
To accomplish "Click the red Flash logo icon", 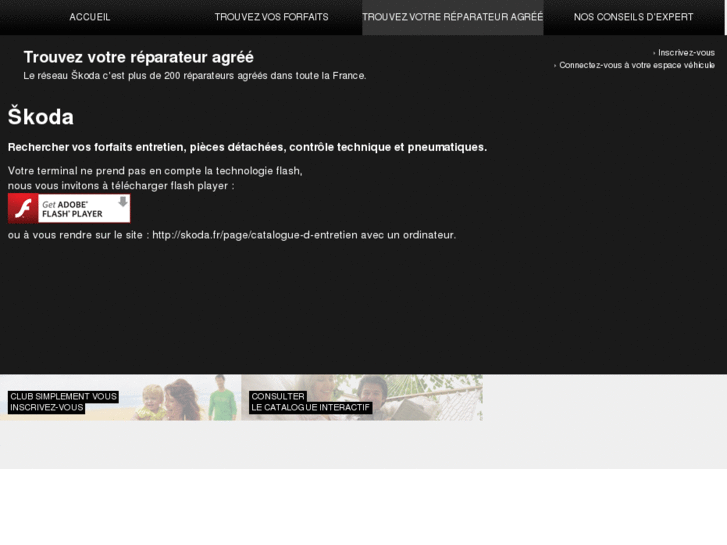I will [23, 208].
